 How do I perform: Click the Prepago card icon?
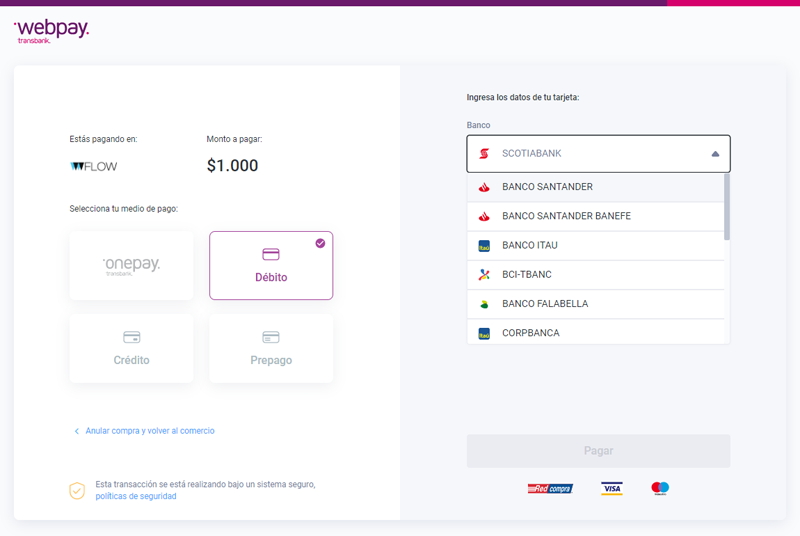point(271,337)
